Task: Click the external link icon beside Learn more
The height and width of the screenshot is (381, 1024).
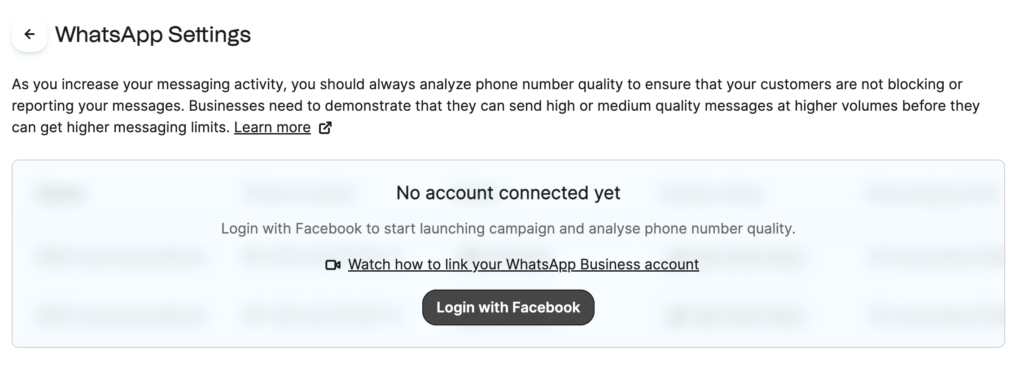Action: tap(325, 128)
